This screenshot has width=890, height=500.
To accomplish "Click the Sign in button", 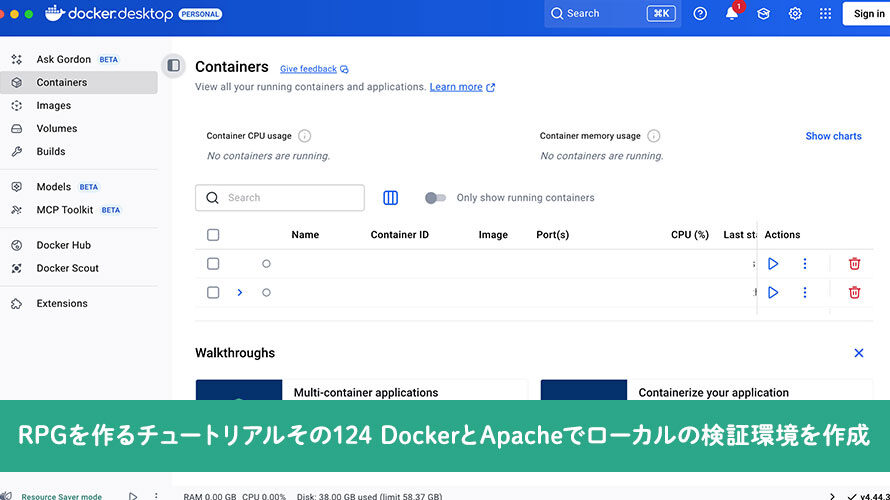I will (x=867, y=14).
